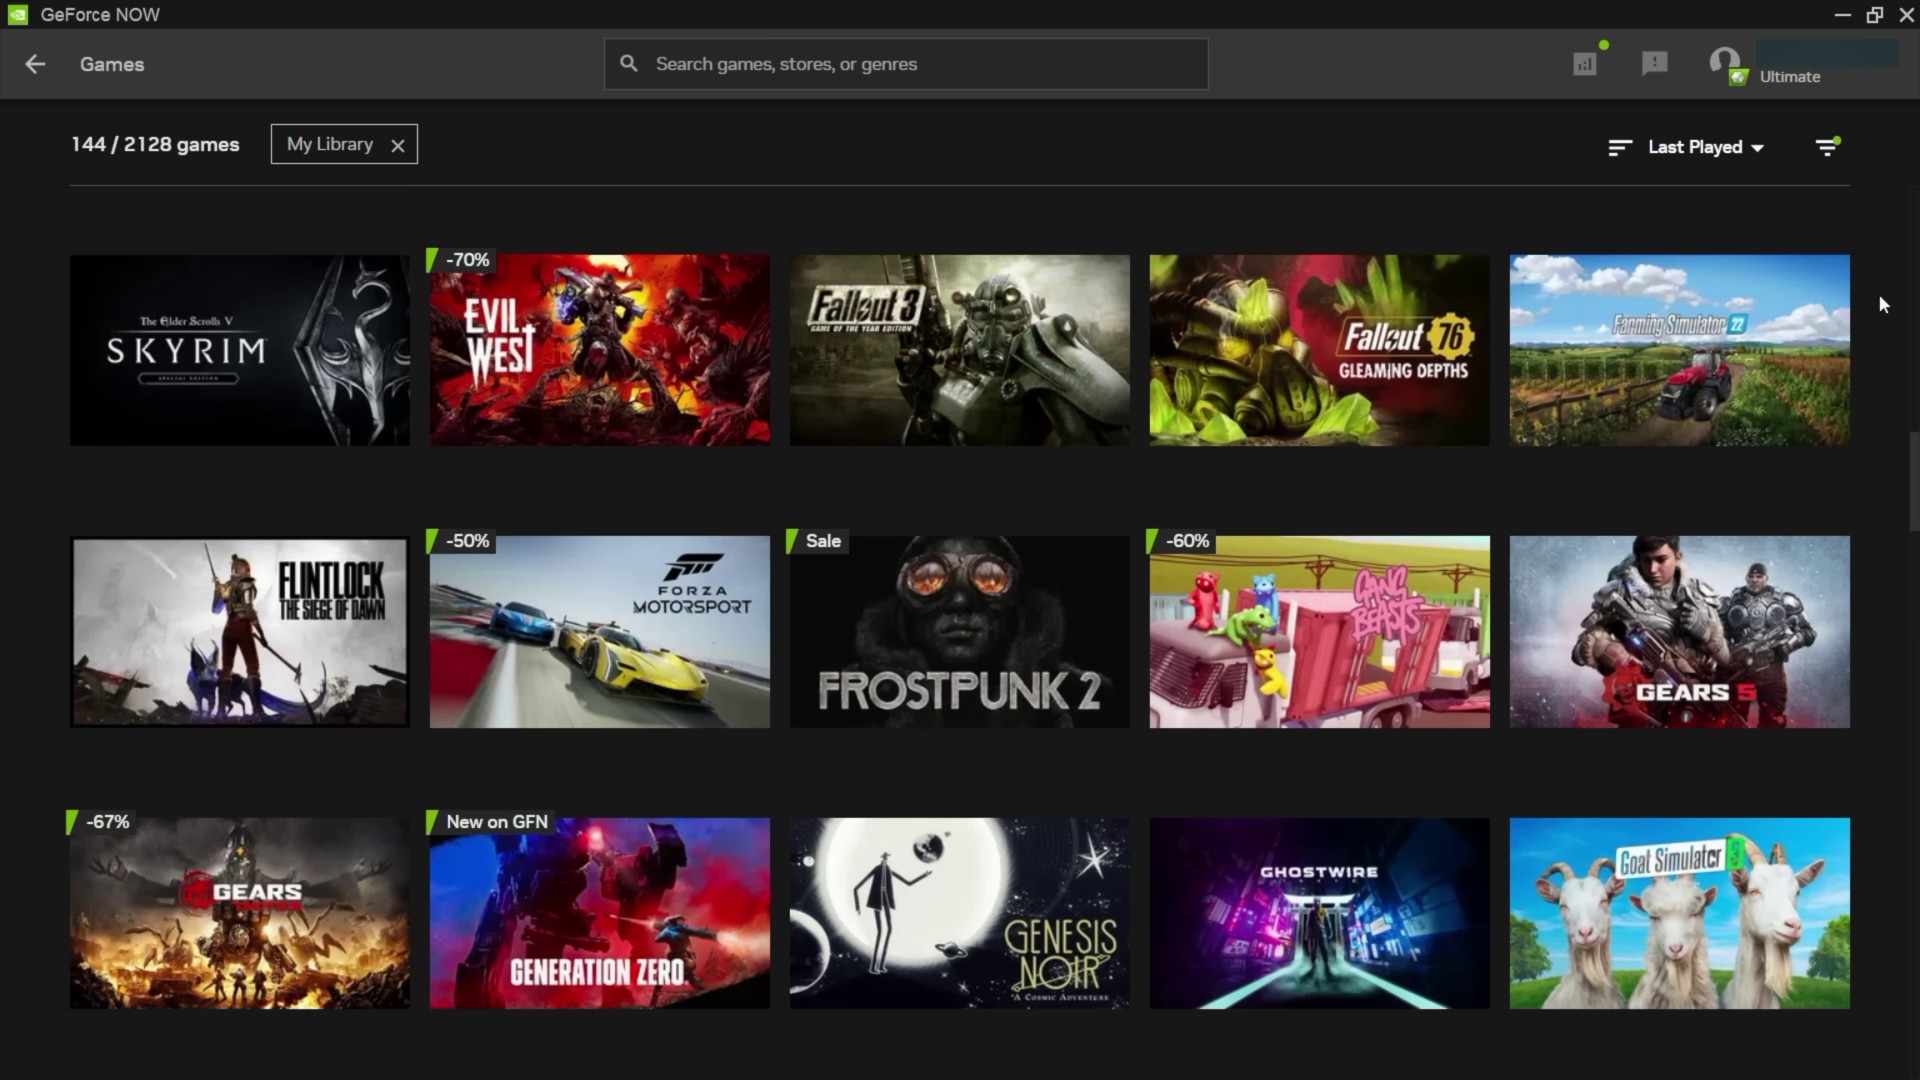1920x1080 pixels.
Task: Select the Goat Simulator 3 thumbnail
Action: (x=1679, y=913)
